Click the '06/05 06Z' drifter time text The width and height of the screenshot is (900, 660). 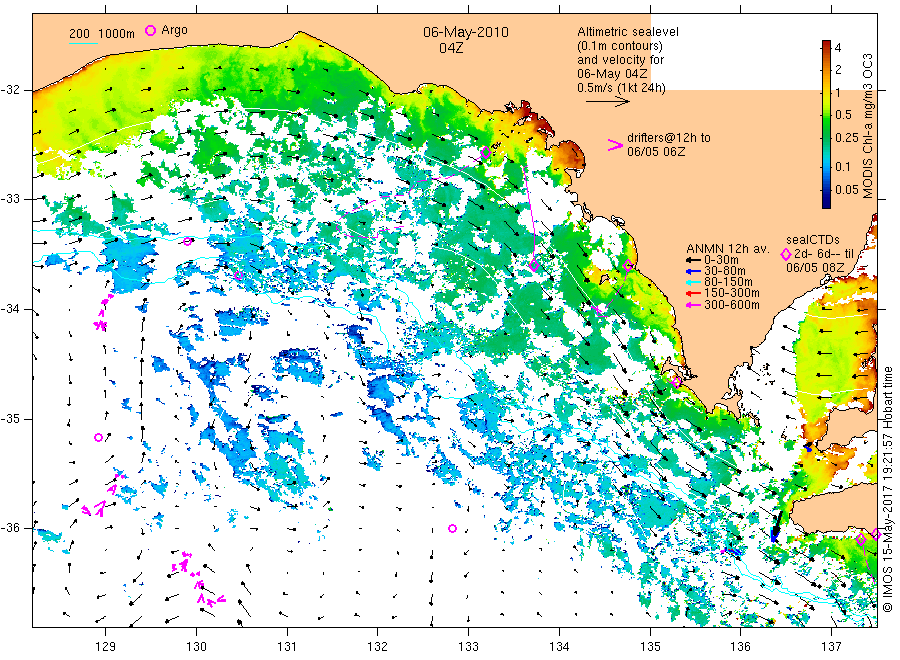[x=655, y=152]
